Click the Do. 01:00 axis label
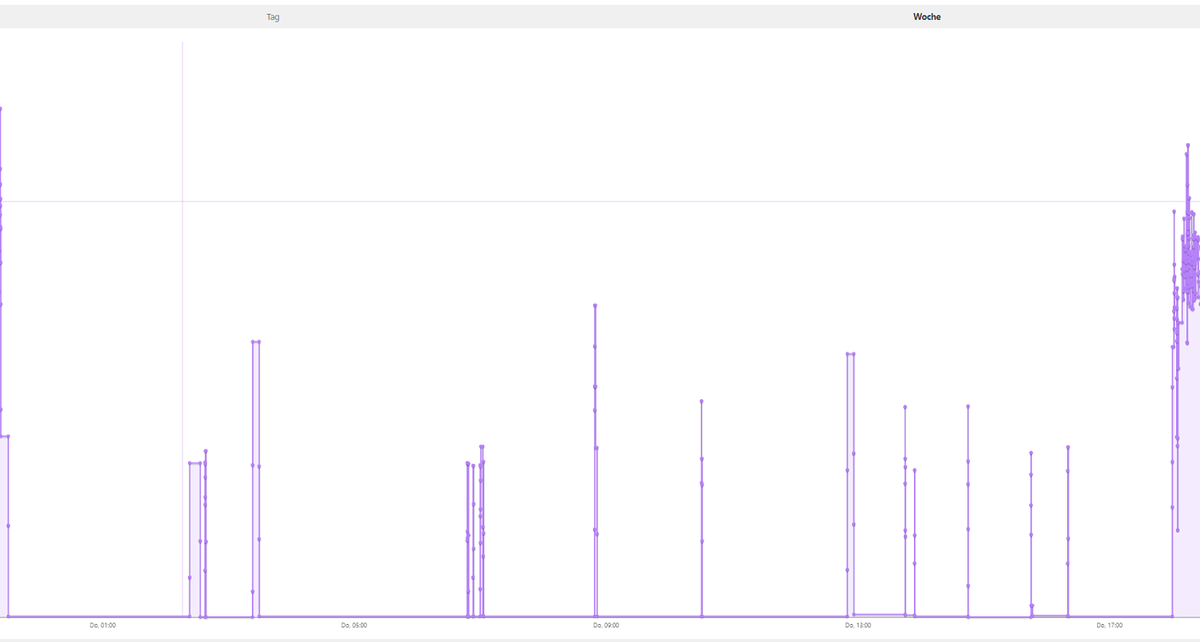Image resolution: width=1200 pixels, height=642 pixels. coord(103,626)
